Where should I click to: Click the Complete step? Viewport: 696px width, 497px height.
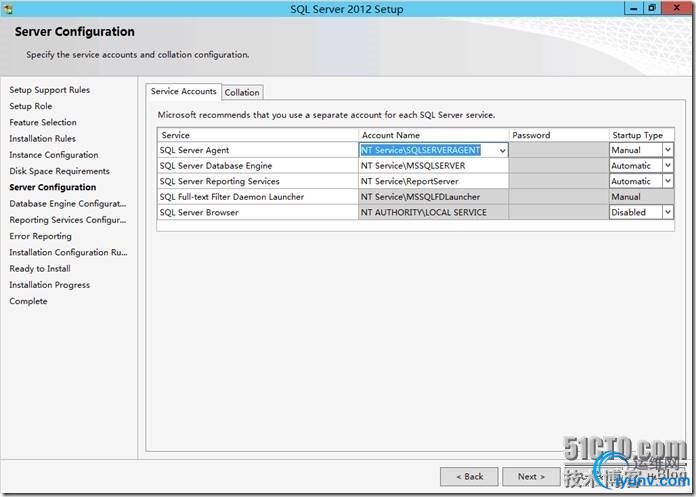pos(28,301)
